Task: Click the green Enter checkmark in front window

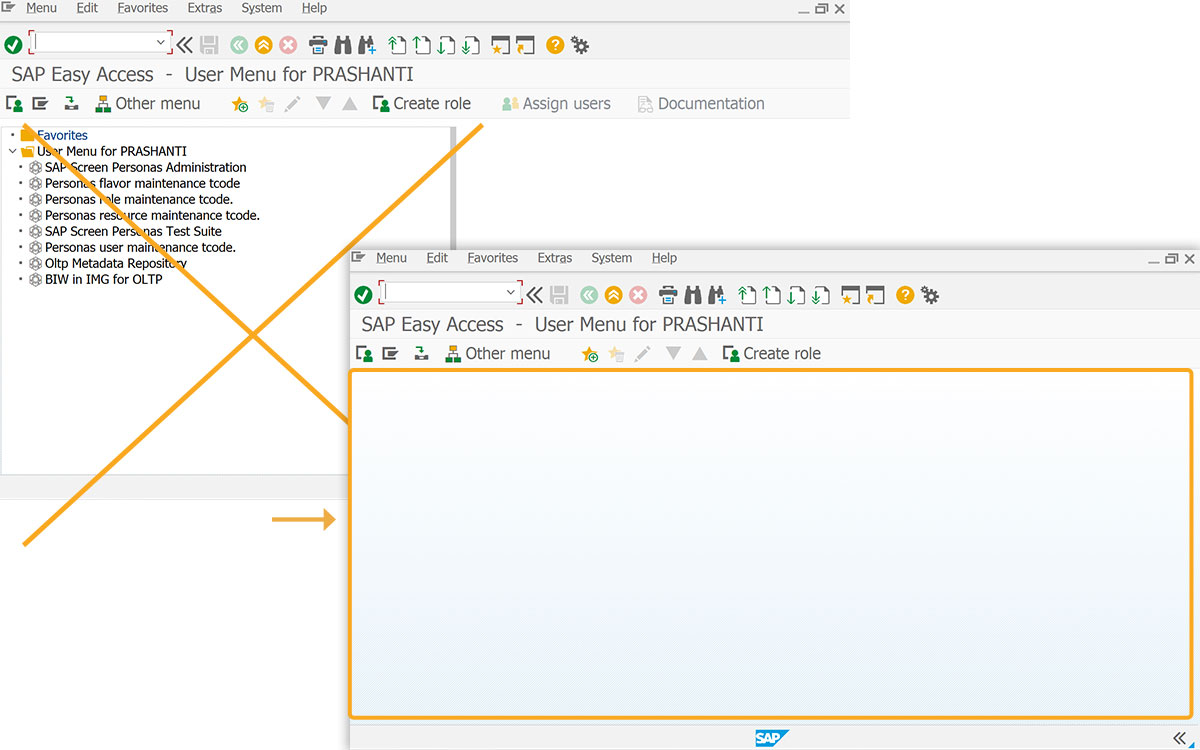Action: pyautogui.click(x=363, y=295)
